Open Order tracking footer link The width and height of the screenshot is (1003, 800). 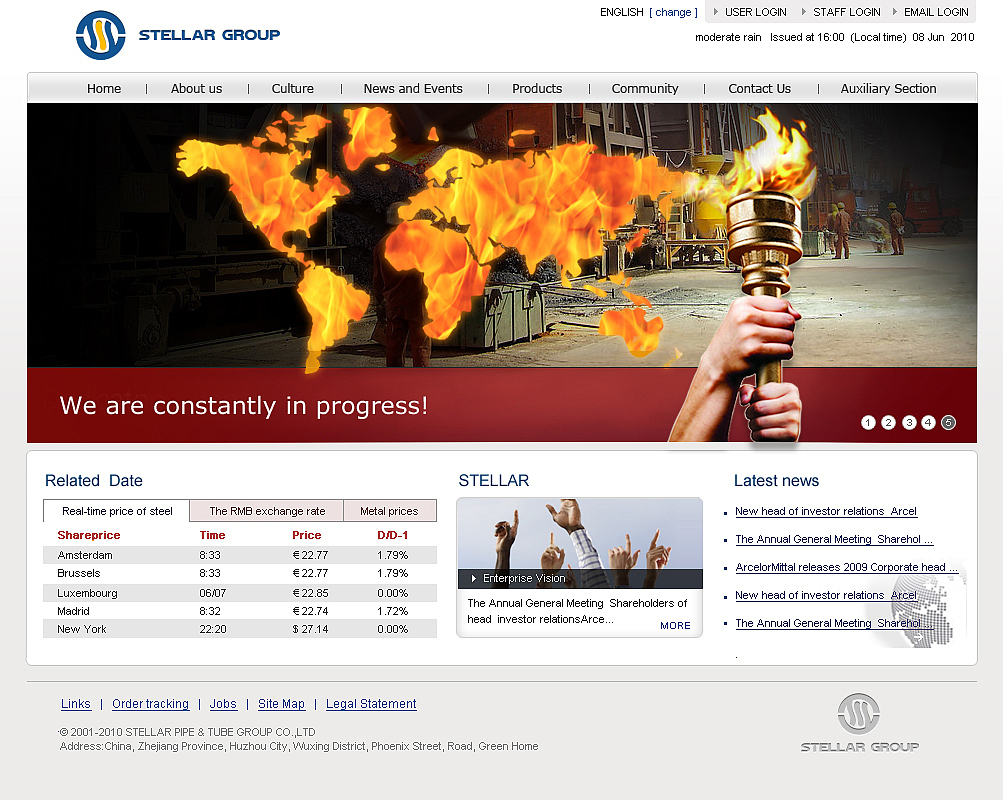coord(150,704)
